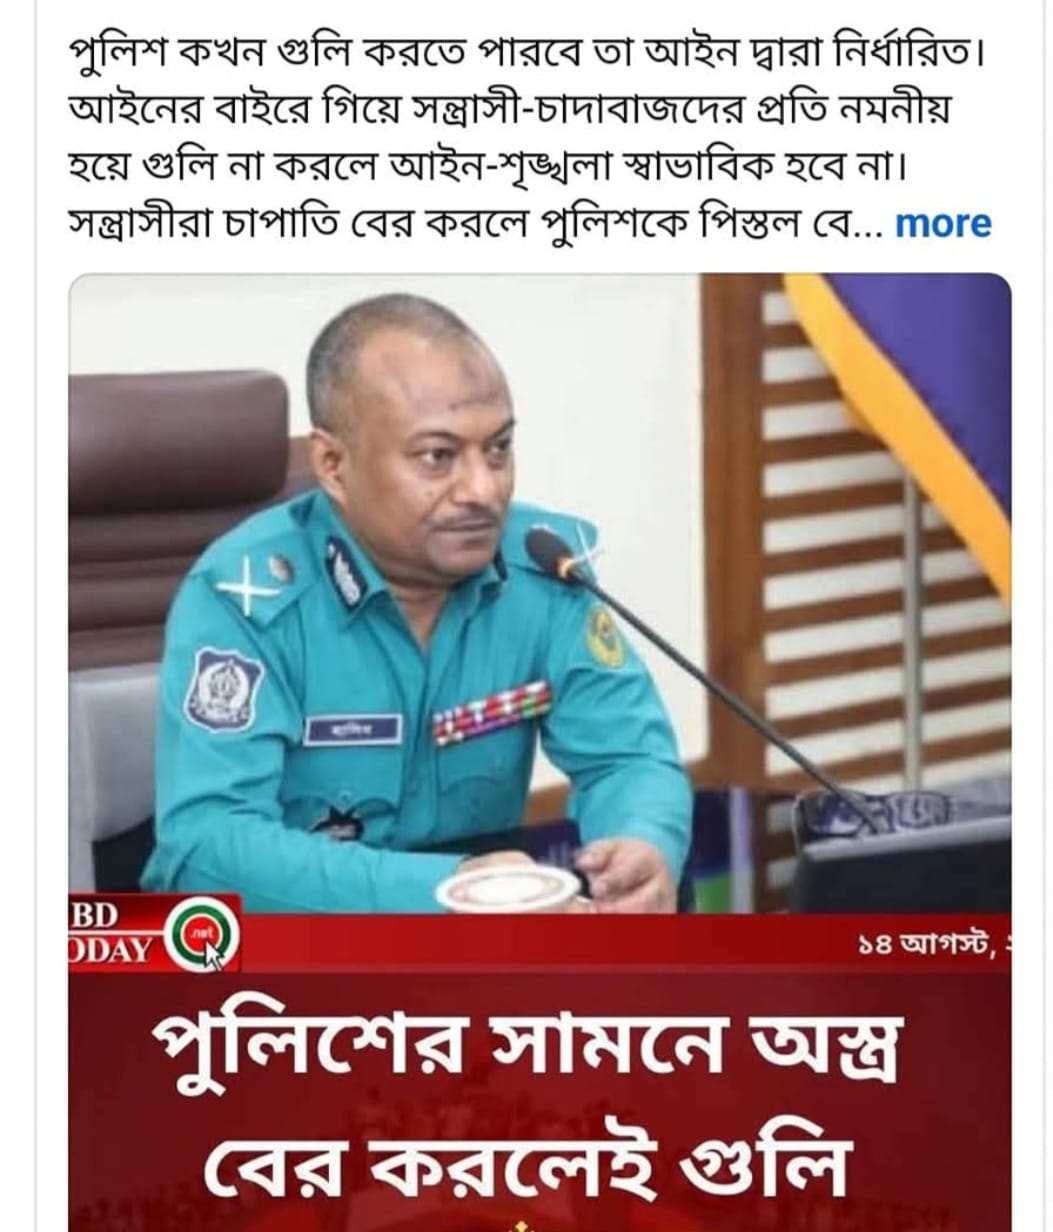Click third post line starting 'হয়ে গুলি না'
1053x1232 pixels.
click(x=485, y=163)
